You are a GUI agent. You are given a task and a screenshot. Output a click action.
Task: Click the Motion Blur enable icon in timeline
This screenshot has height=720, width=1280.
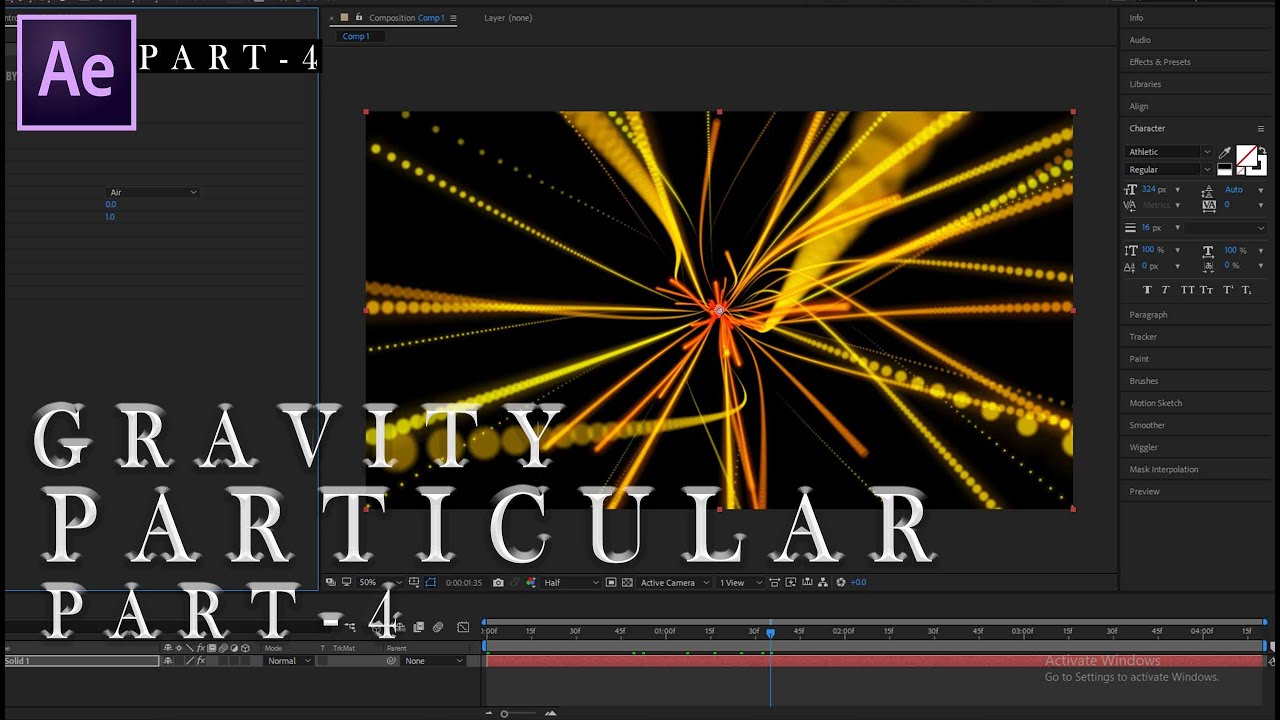pos(438,627)
